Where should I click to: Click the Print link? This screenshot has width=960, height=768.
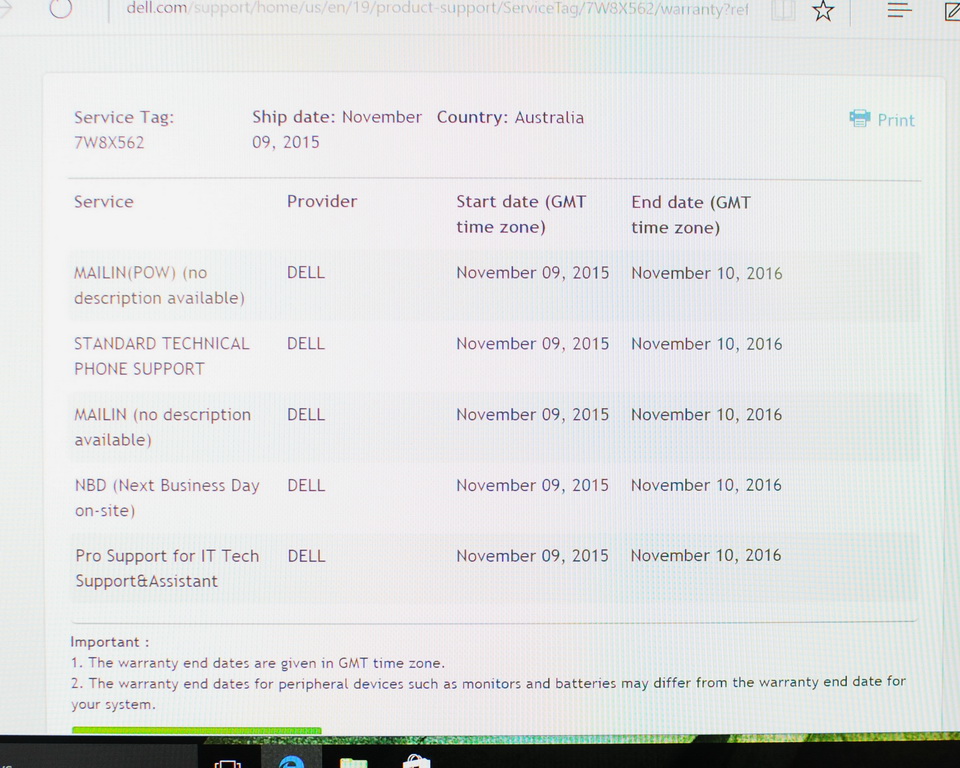pyautogui.click(x=896, y=120)
